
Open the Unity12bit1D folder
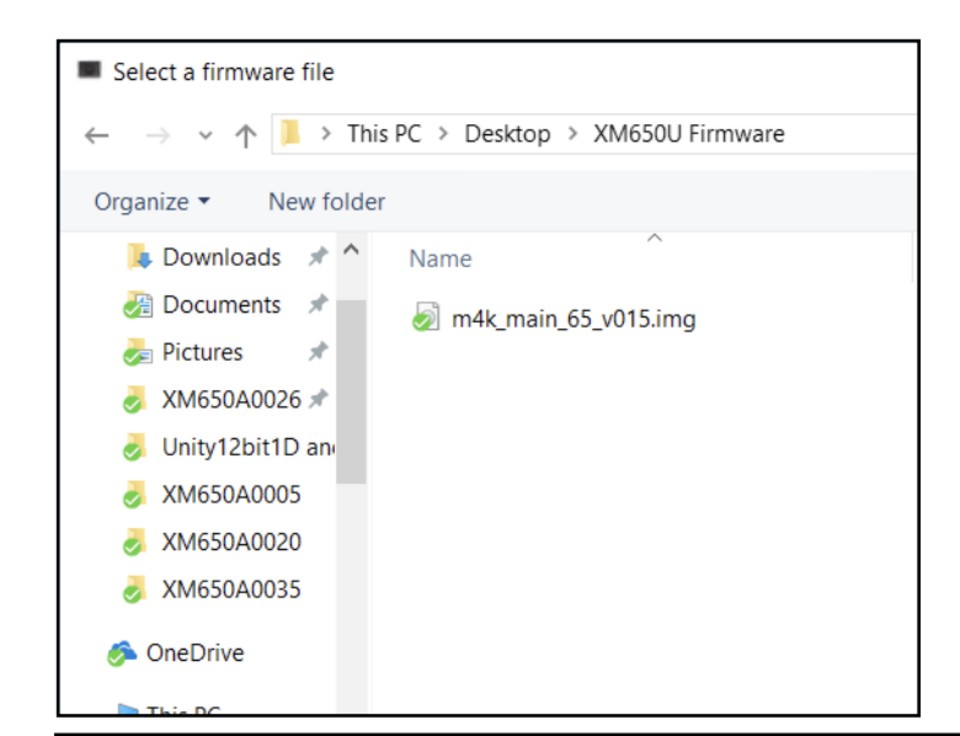tap(246, 447)
